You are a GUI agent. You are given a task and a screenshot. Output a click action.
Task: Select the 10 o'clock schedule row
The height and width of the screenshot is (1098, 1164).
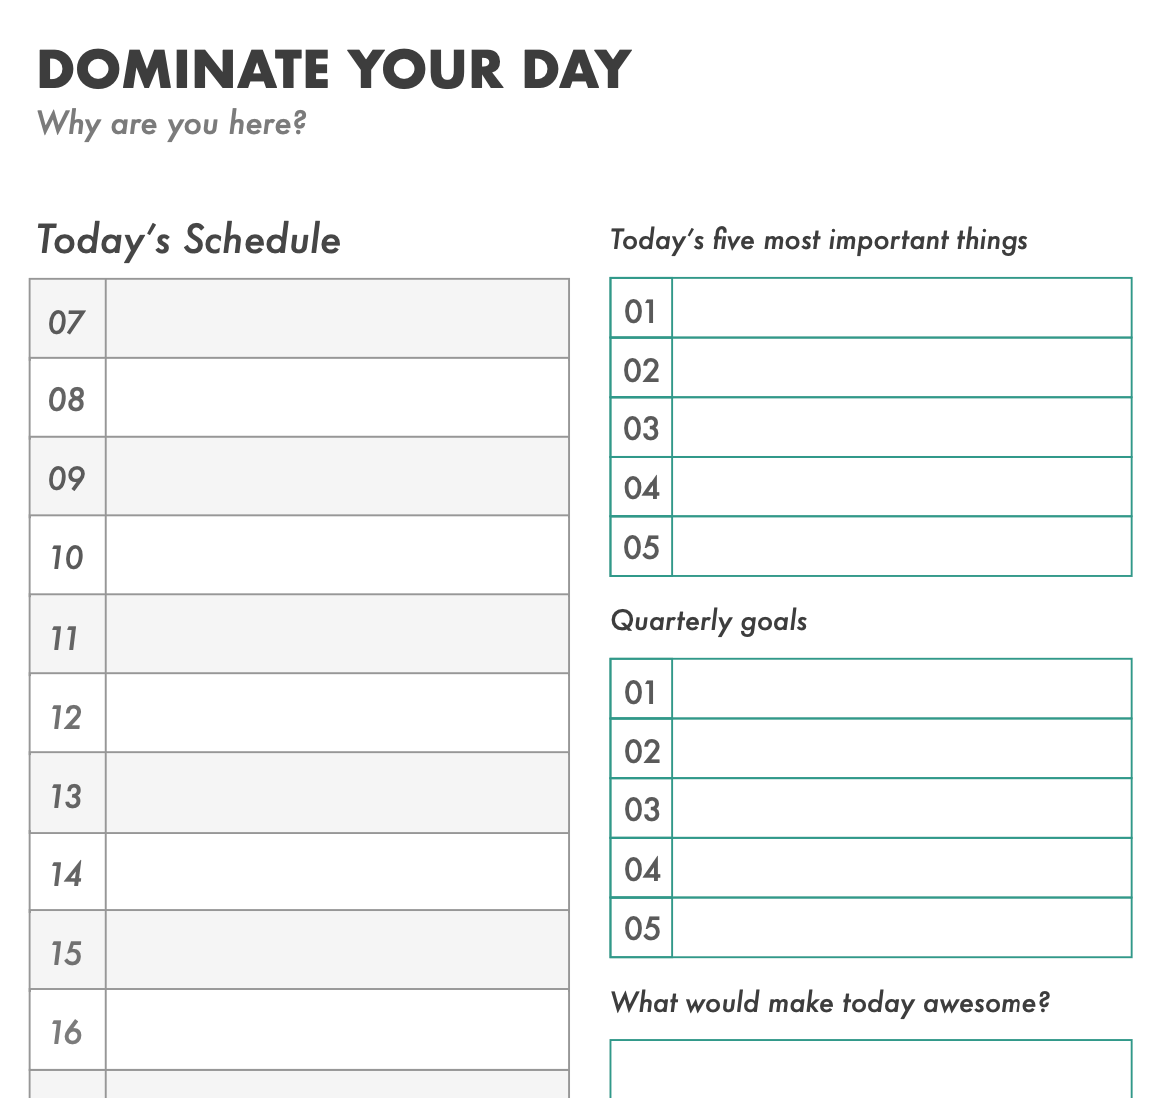point(337,556)
